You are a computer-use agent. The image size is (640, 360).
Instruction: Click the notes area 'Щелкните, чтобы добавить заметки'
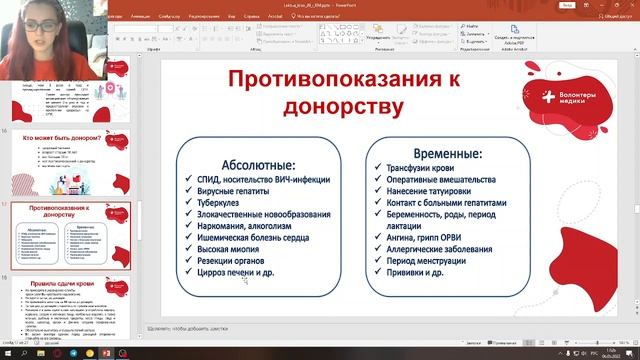187,329
